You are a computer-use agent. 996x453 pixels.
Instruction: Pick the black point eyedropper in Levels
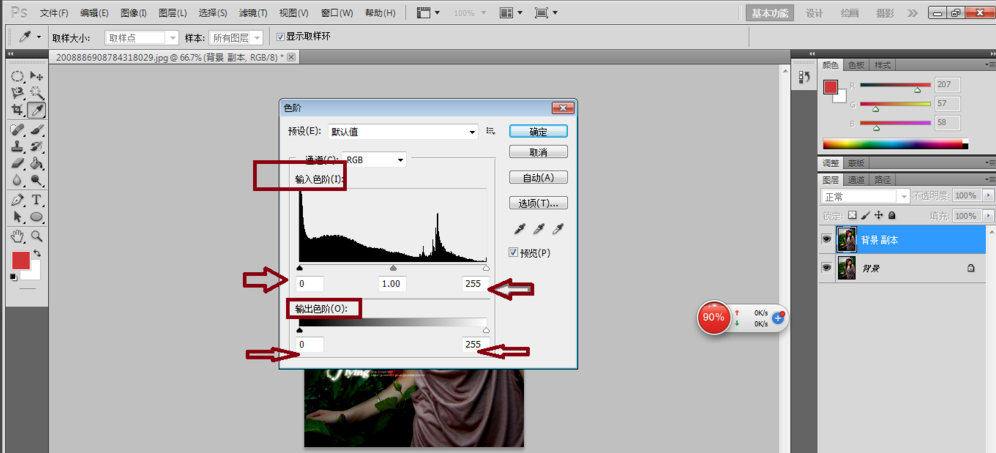519,229
